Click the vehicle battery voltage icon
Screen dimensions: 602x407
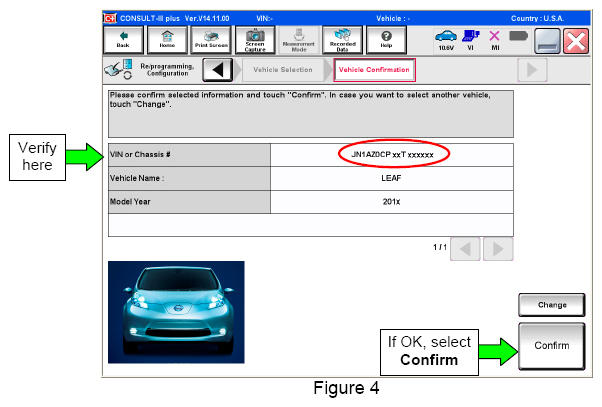click(446, 40)
